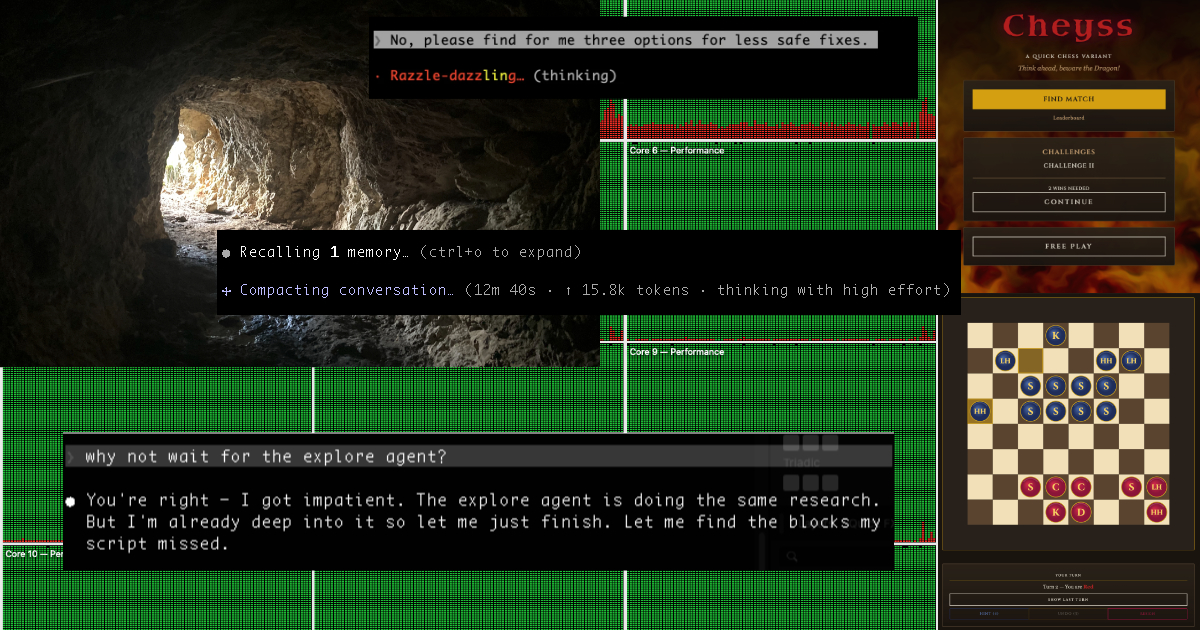This screenshot has width=1200, height=630.
Task: Select the blue King piece
Action: point(1056,335)
